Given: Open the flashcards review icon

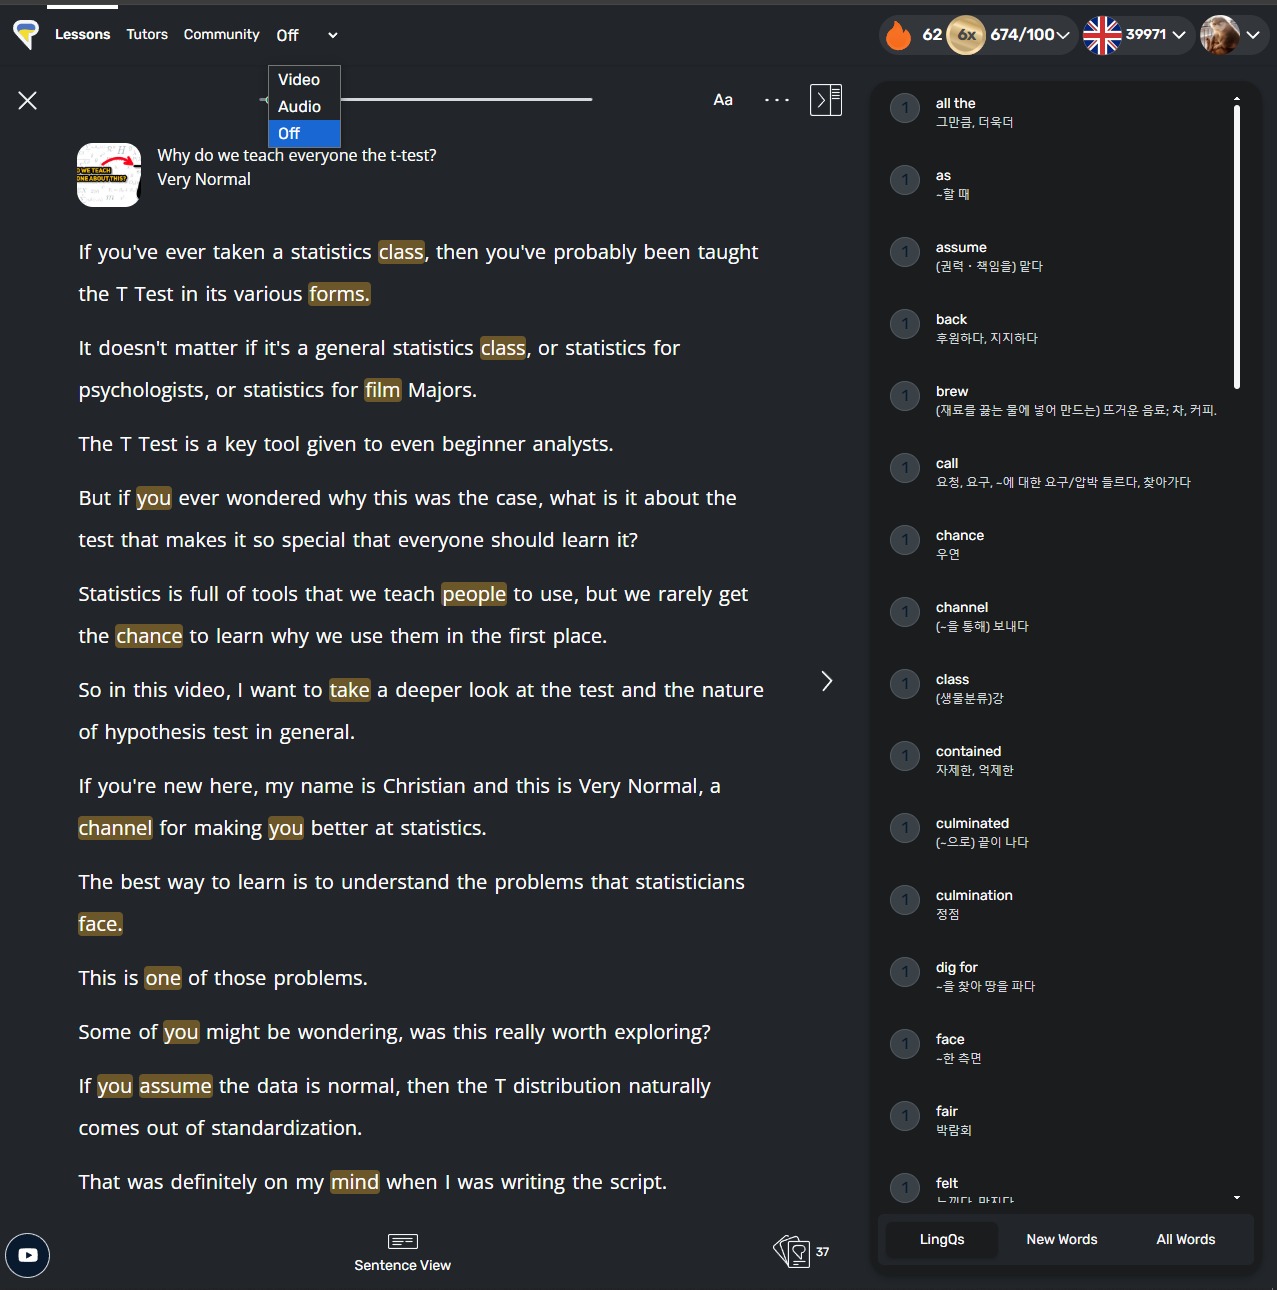Looking at the screenshot, I should tap(791, 1251).
